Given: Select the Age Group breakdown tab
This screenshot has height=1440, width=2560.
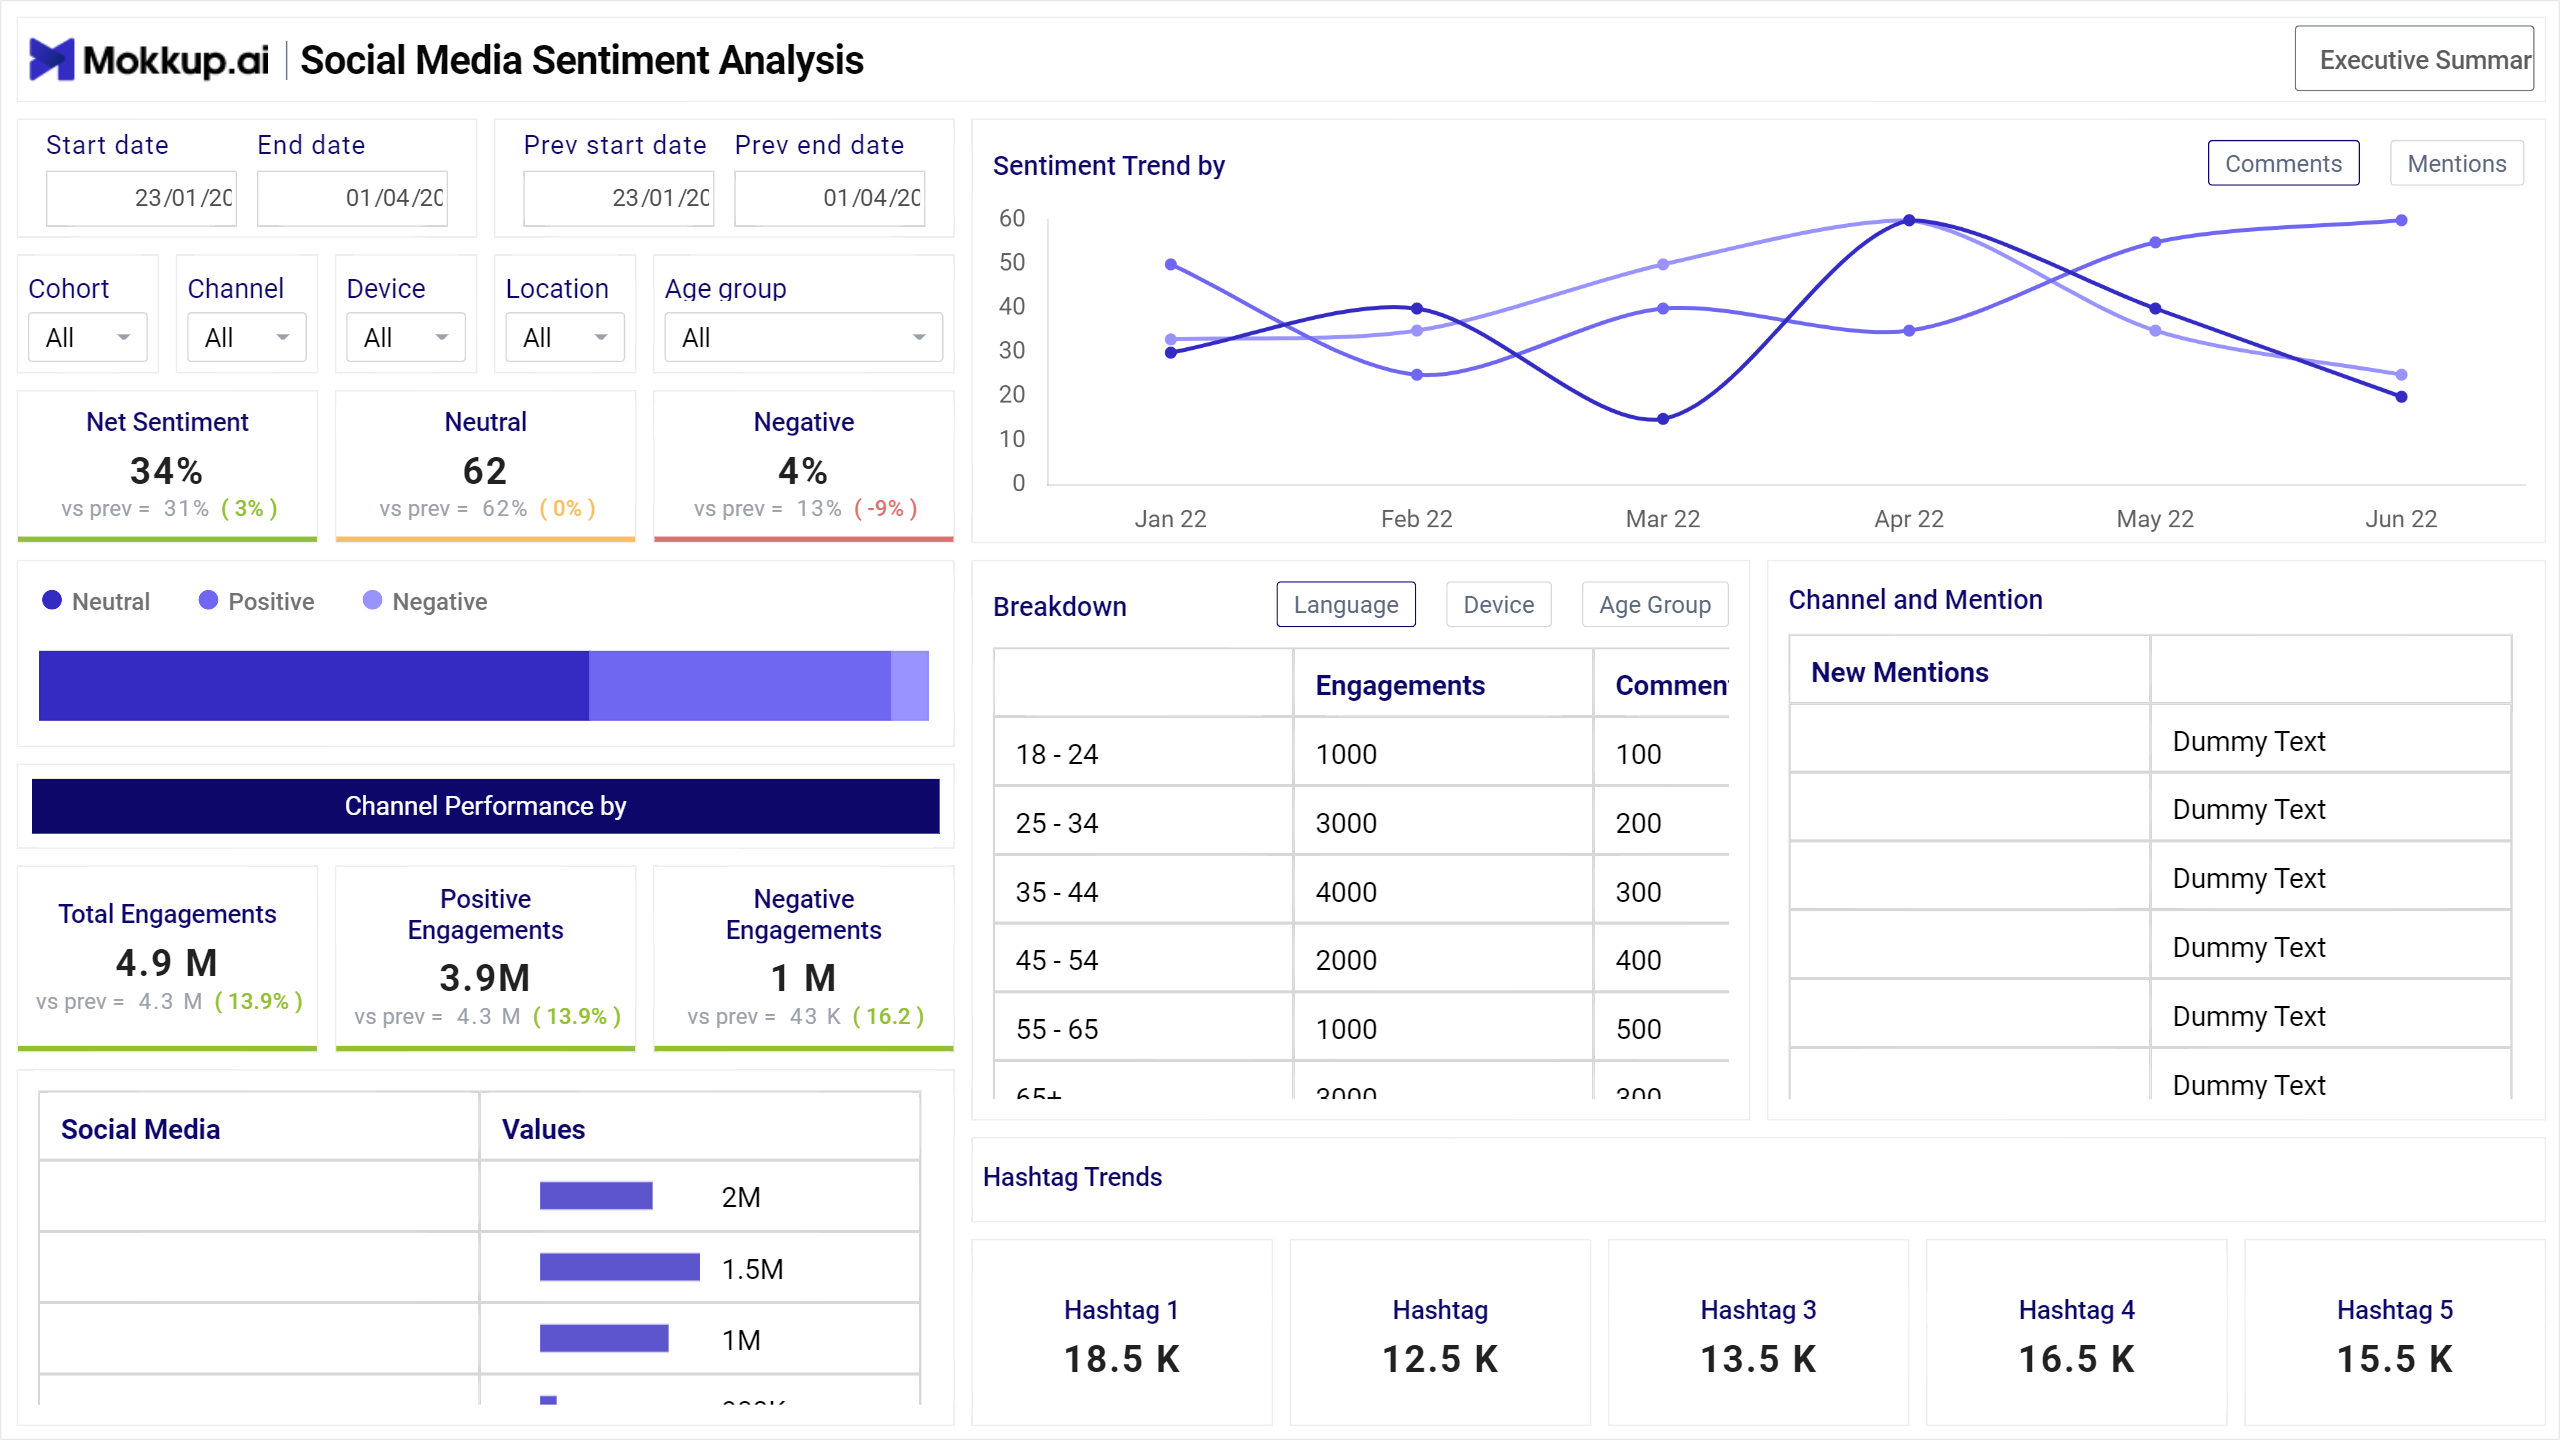Looking at the screenshot, I should (x=1655, y=604).
